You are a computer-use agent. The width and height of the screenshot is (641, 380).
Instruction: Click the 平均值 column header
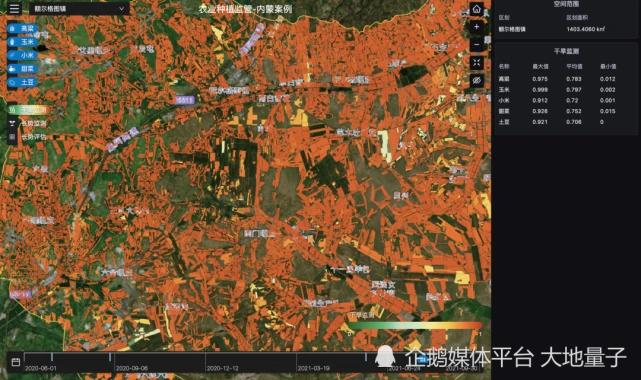tap(574, 66)
